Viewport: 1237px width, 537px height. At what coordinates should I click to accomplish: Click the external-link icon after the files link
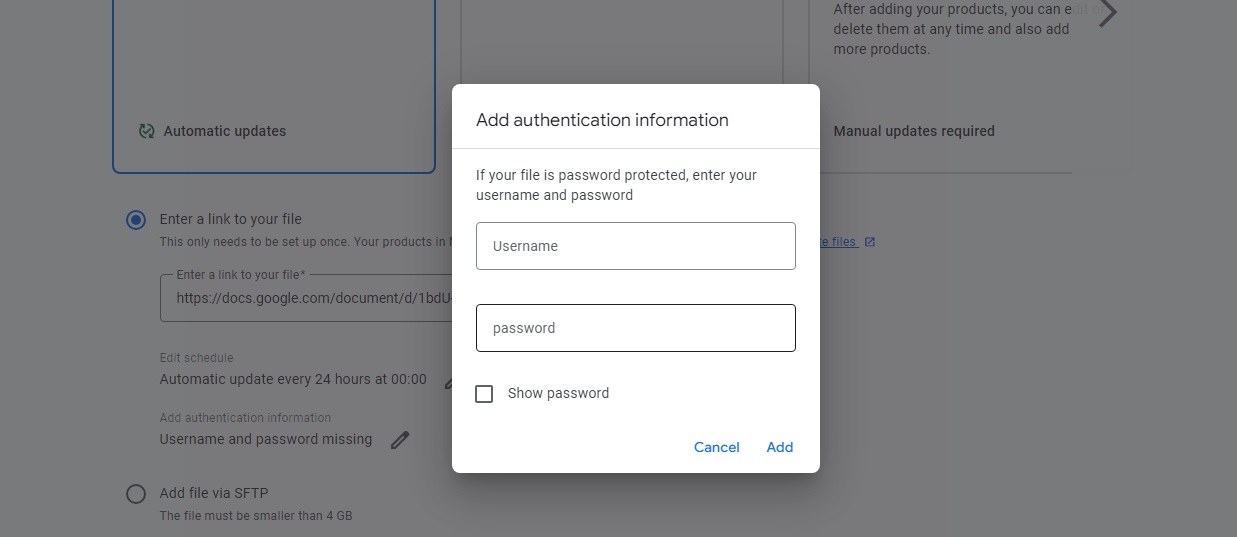pos(869,242)
